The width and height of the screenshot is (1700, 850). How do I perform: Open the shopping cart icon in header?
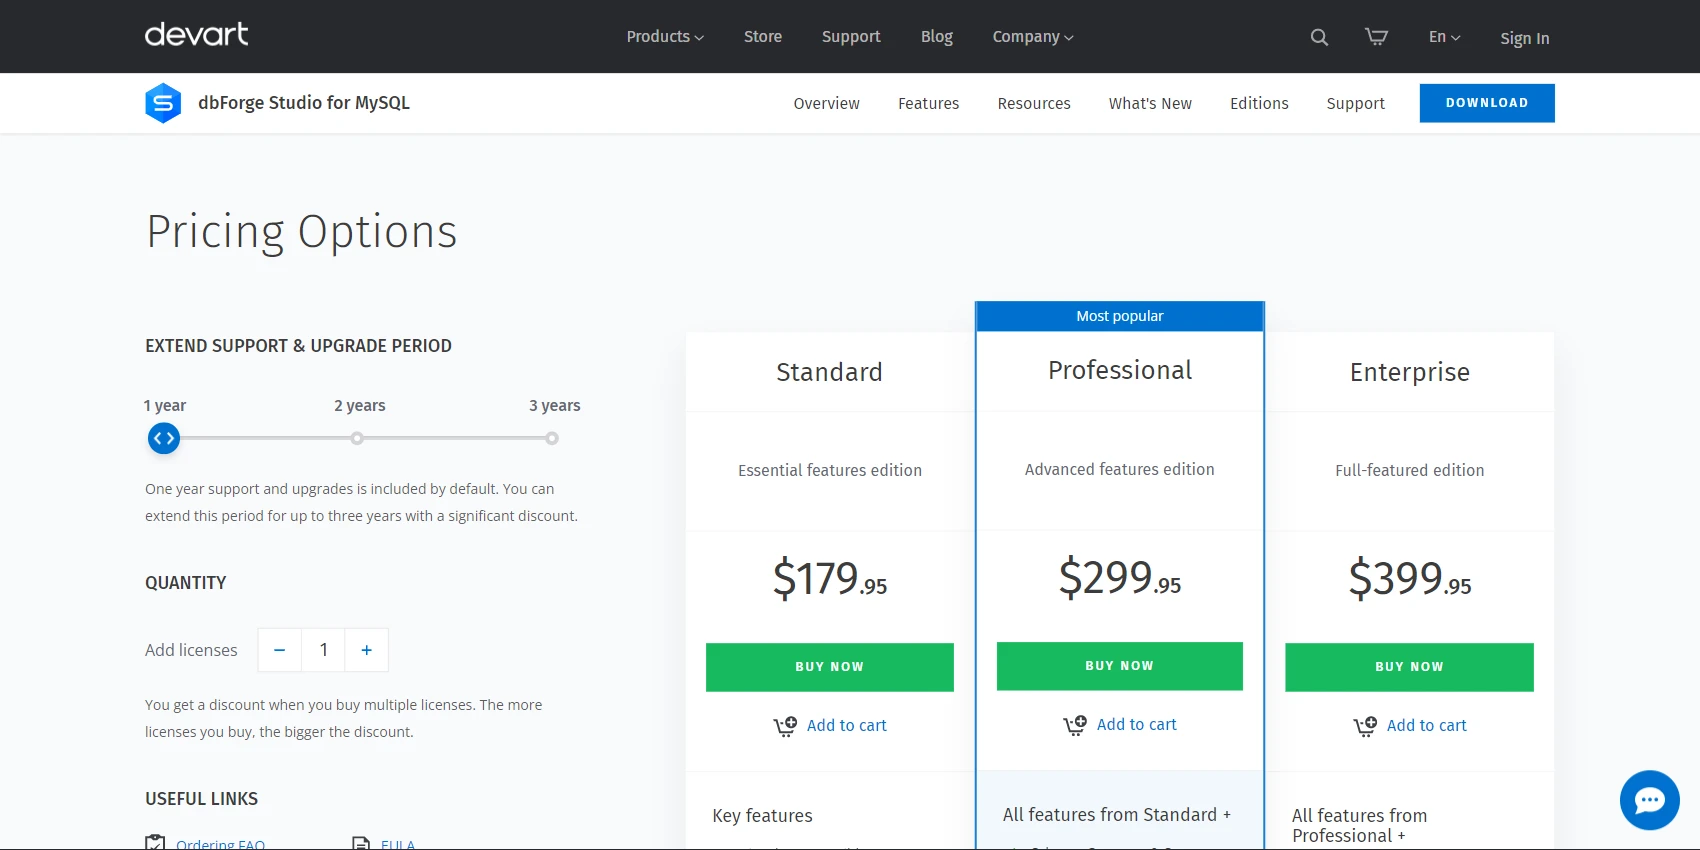tap(1377, 37)
